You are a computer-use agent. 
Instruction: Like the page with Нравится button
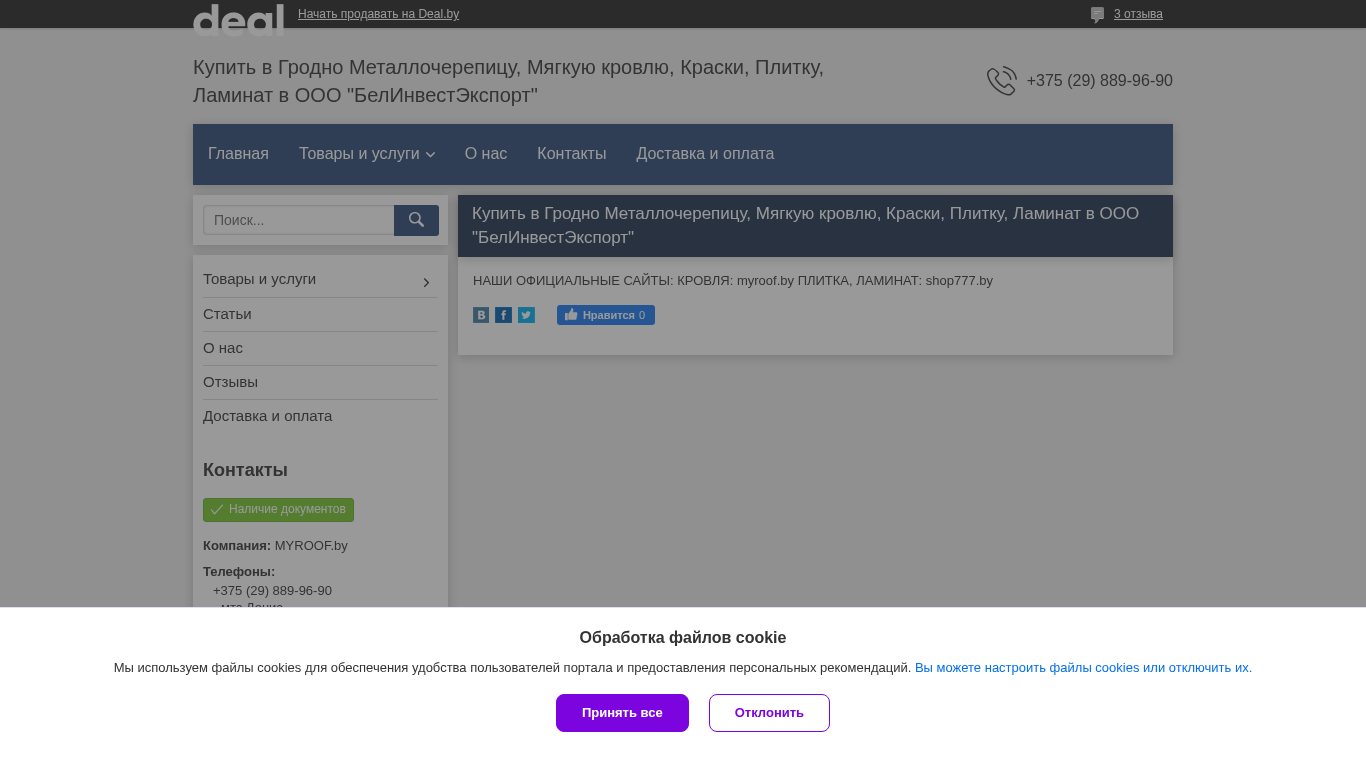pos(606,315)
